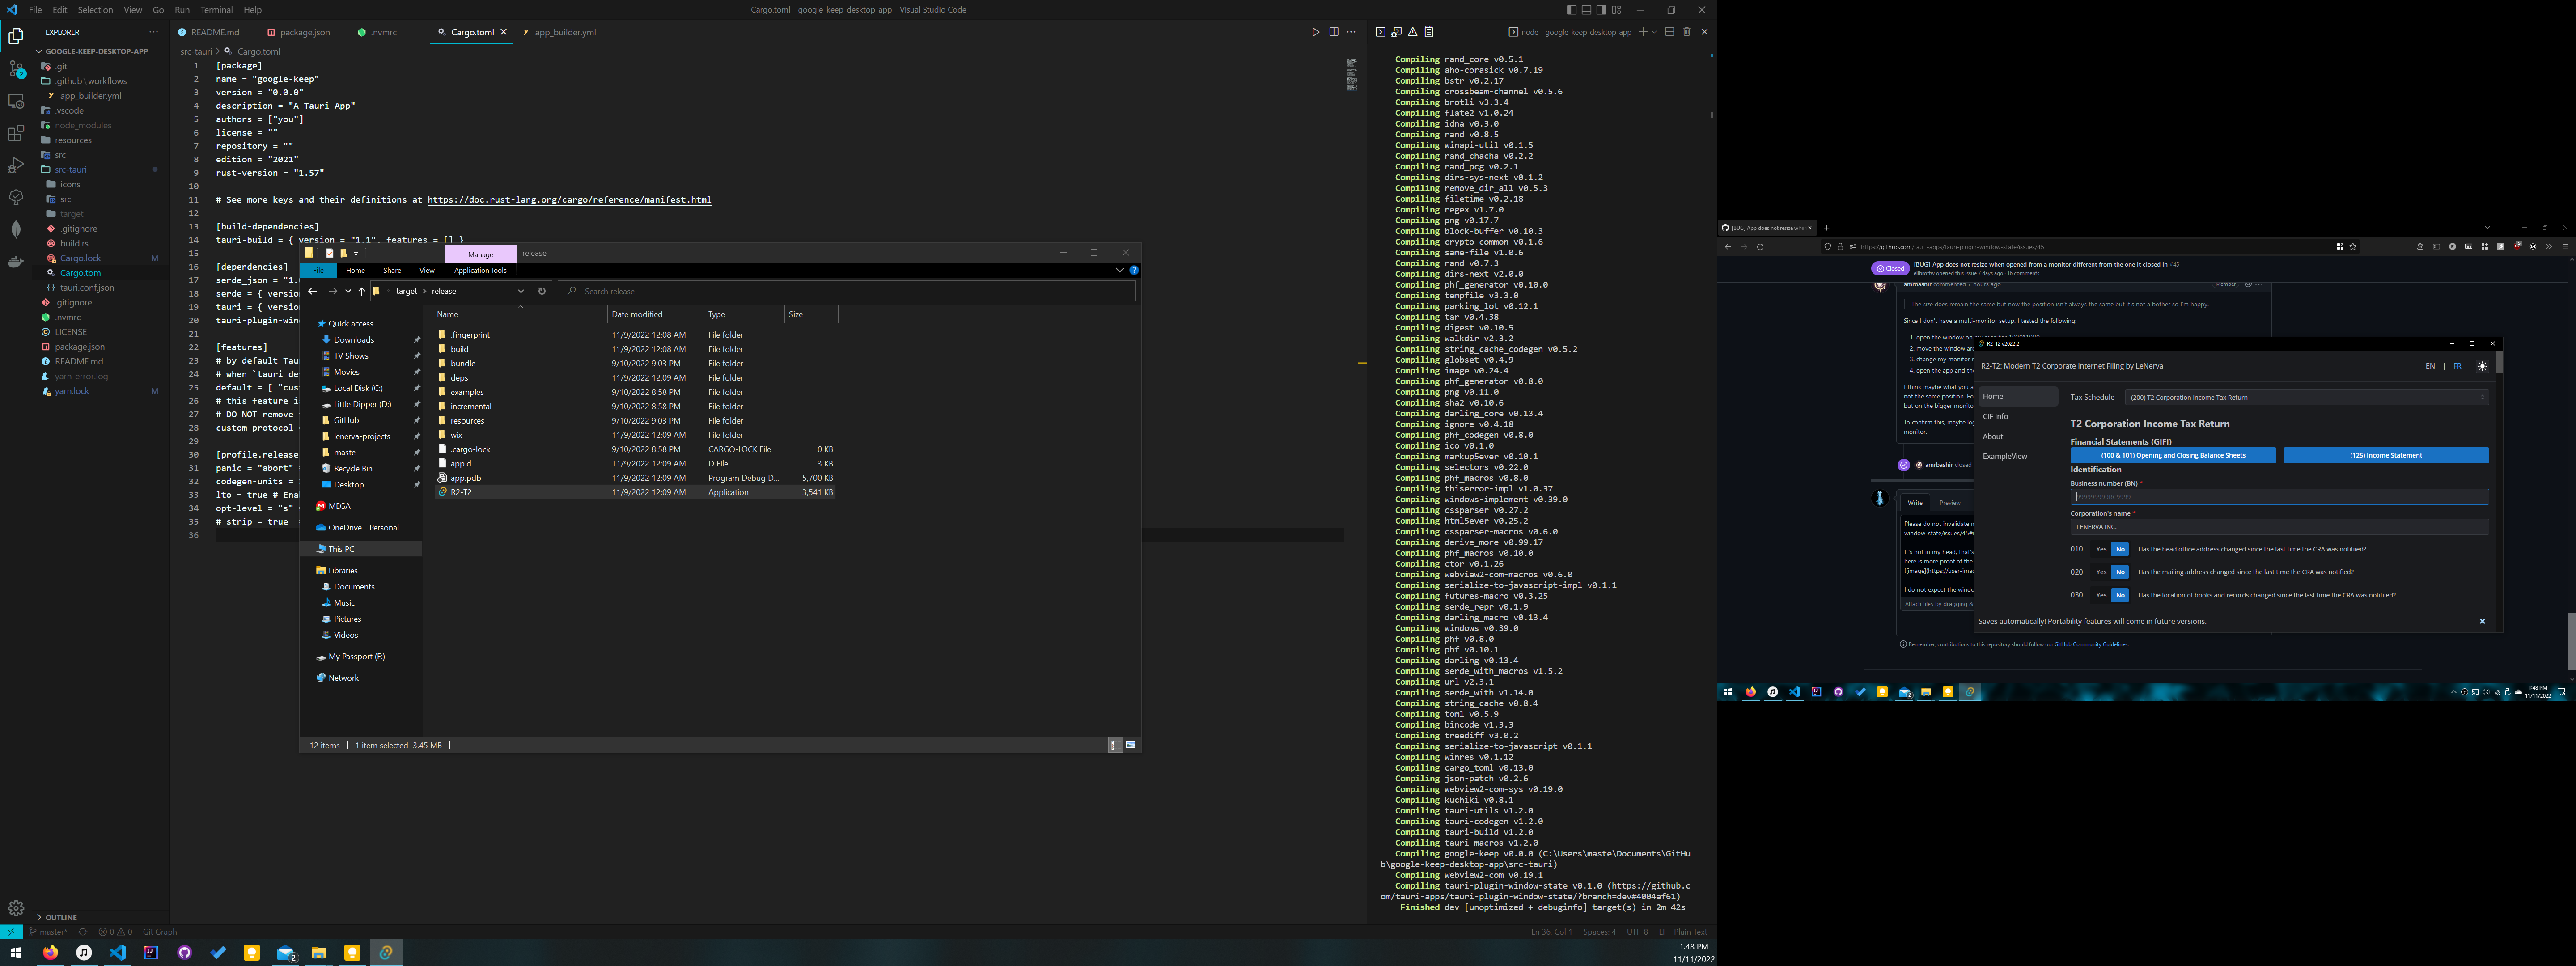Open the Run and Debug view
Image resolution: width=2576 pixels, height=966 pixels.
tap(16, 165)
